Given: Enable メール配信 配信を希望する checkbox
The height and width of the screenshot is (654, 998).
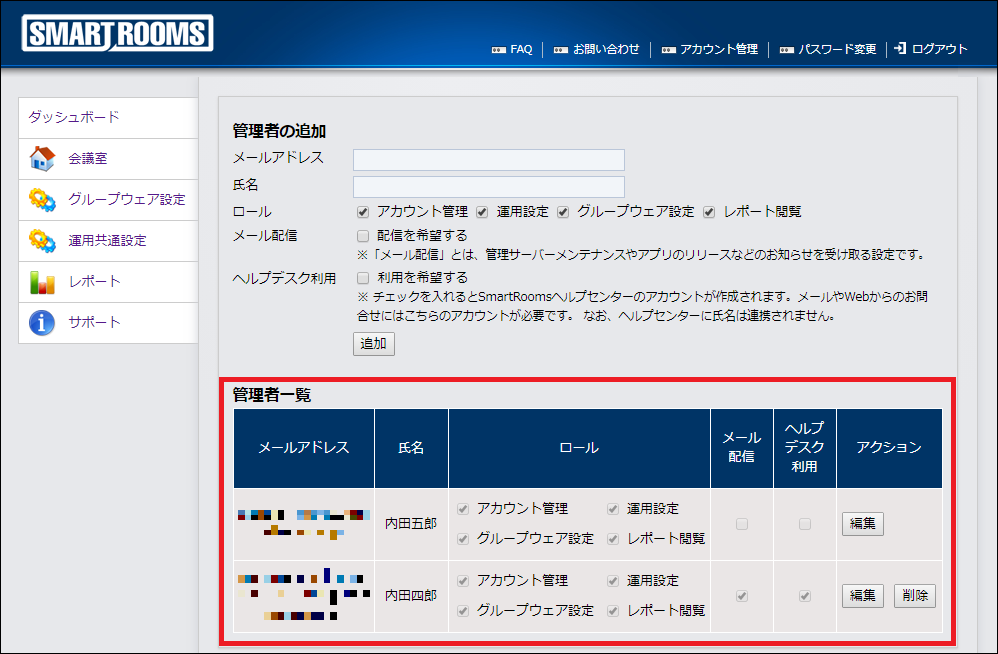Looking at the screenshot, I should coord(363,236).
